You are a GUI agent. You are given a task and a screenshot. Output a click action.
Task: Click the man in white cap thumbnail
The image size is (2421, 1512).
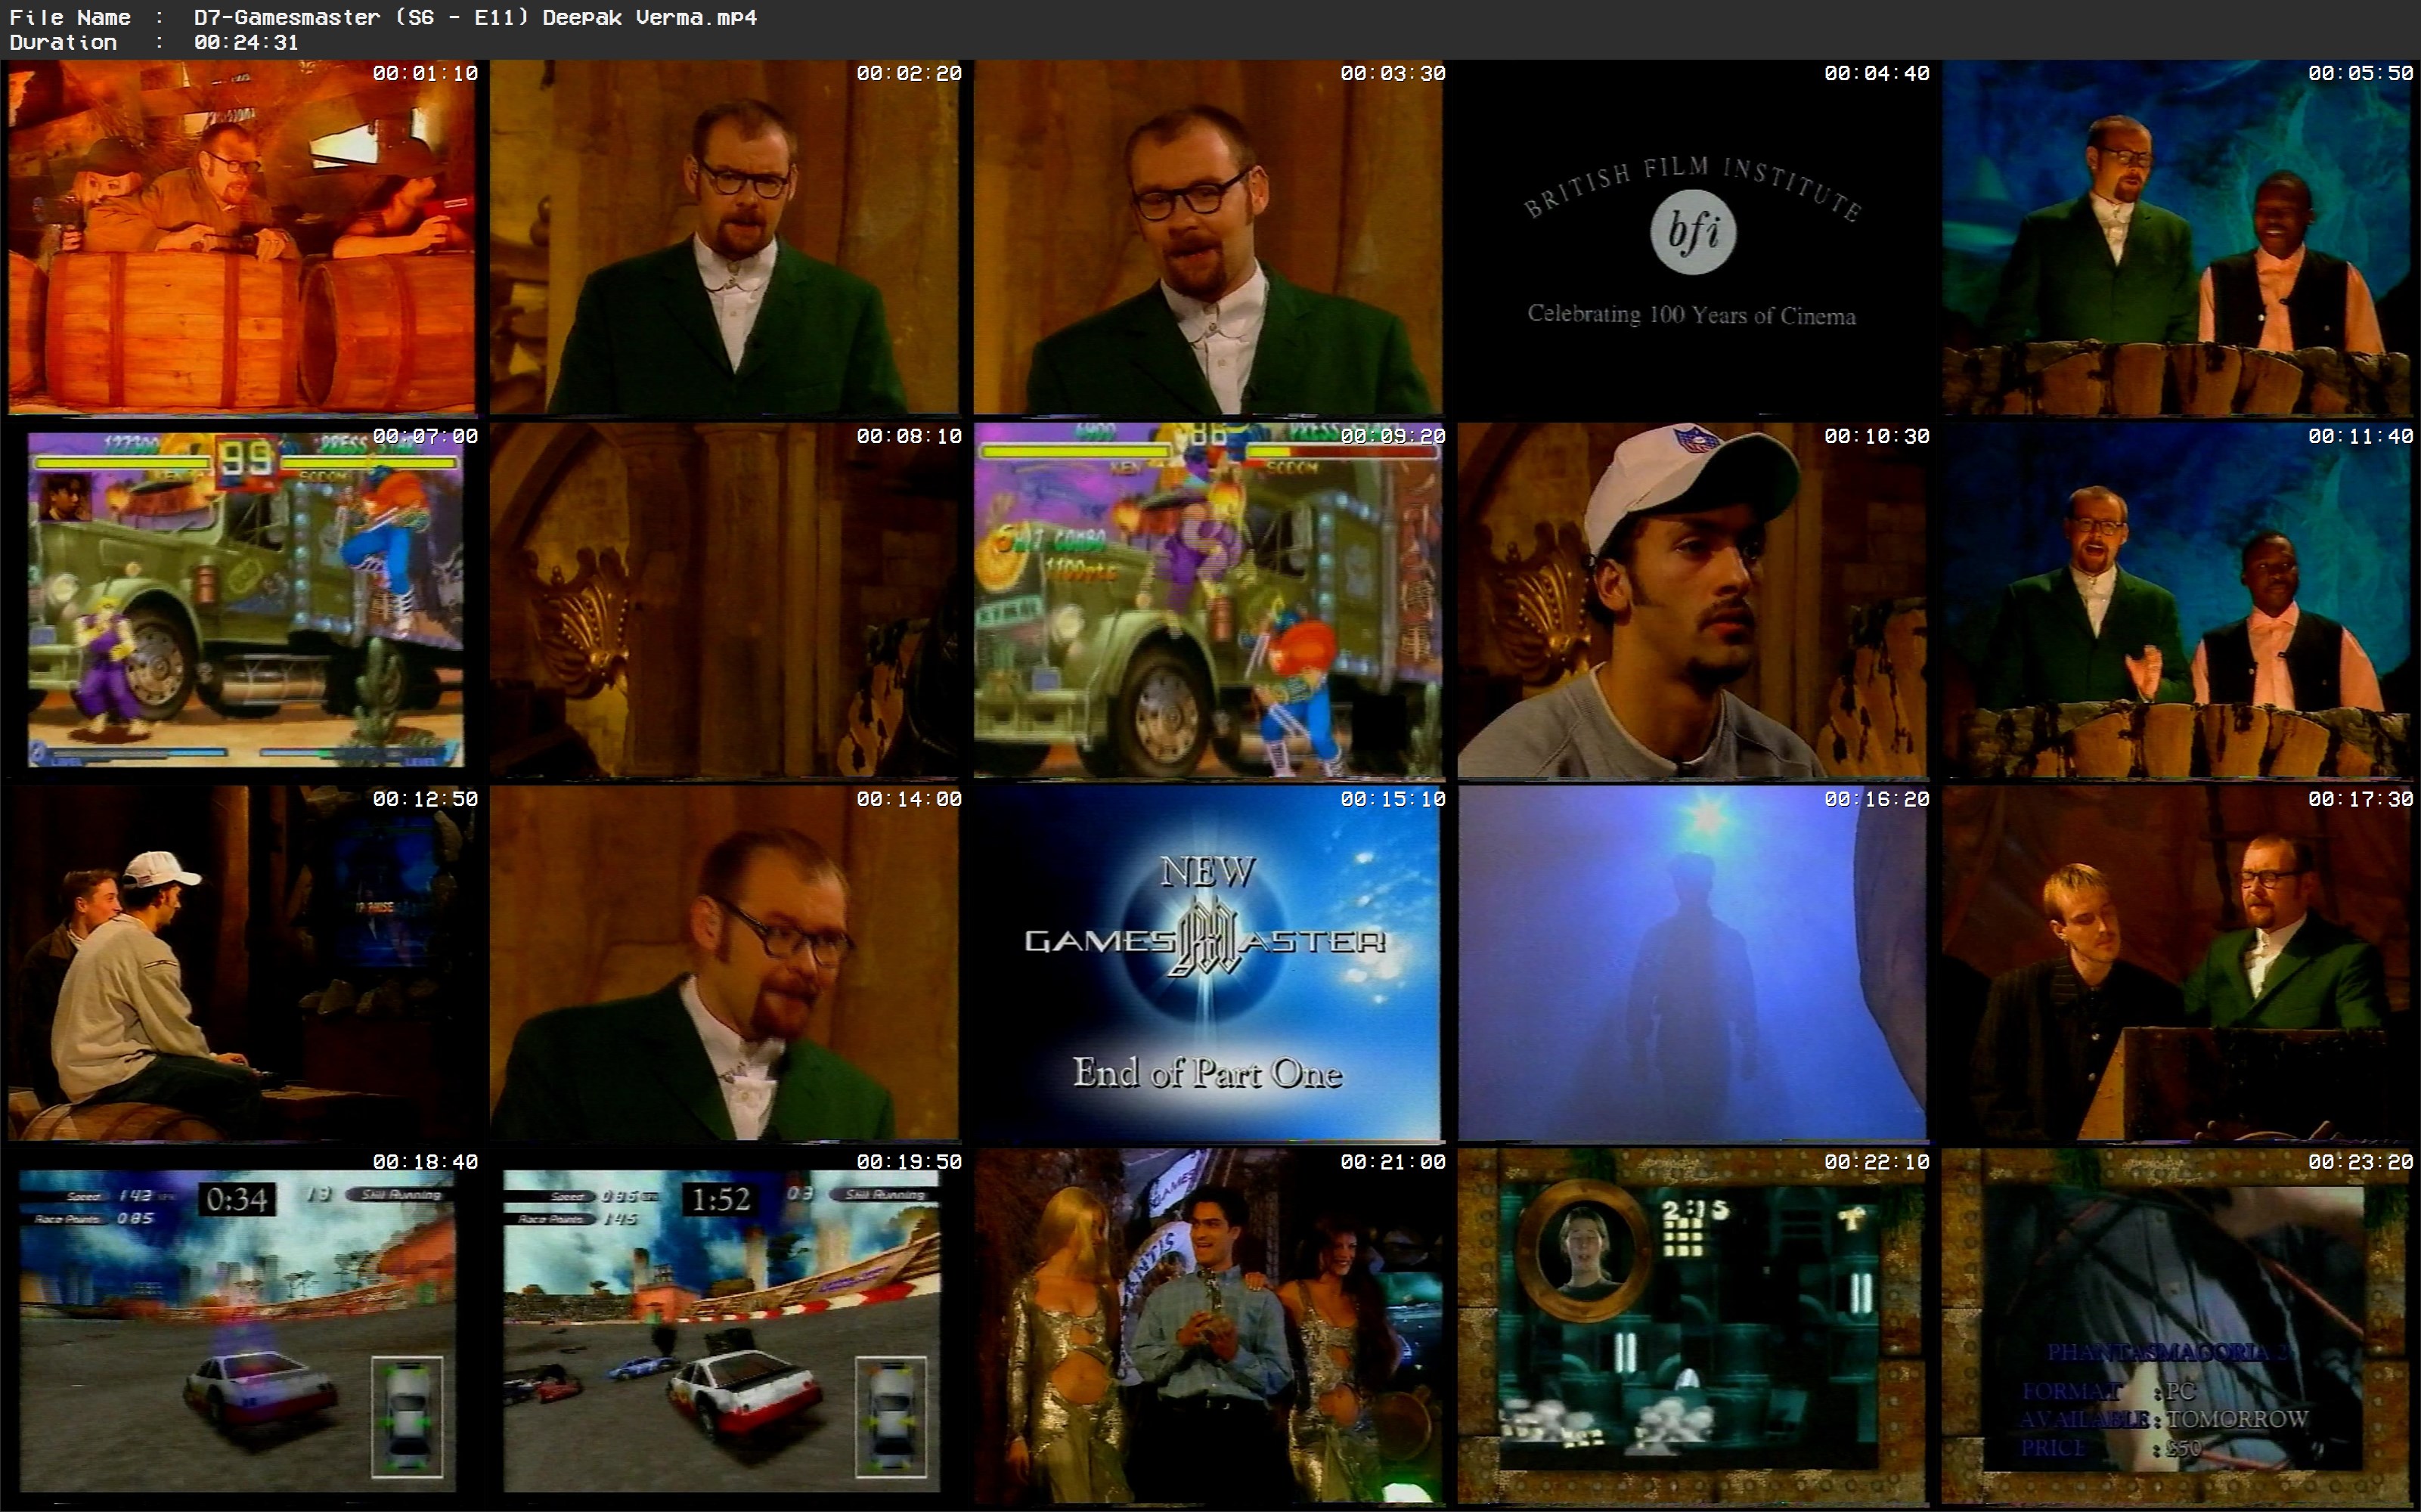coord(1692,600)
